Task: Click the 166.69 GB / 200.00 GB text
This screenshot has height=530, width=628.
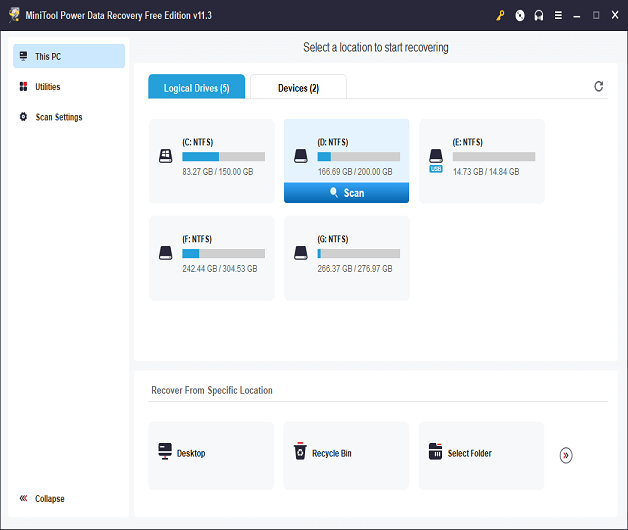Action: coord(355,171)
